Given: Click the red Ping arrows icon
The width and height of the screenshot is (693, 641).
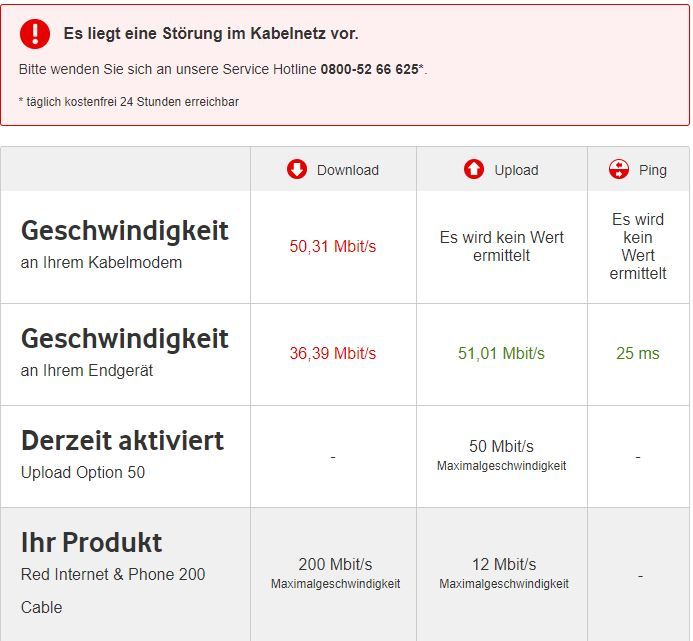Looking at the screenshot, I should [x=619, y=169].
